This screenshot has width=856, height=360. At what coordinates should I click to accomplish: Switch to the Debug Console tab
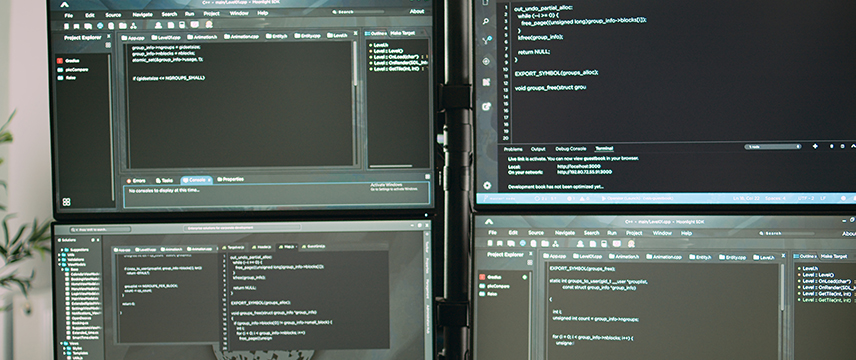(x=570, y=149)
